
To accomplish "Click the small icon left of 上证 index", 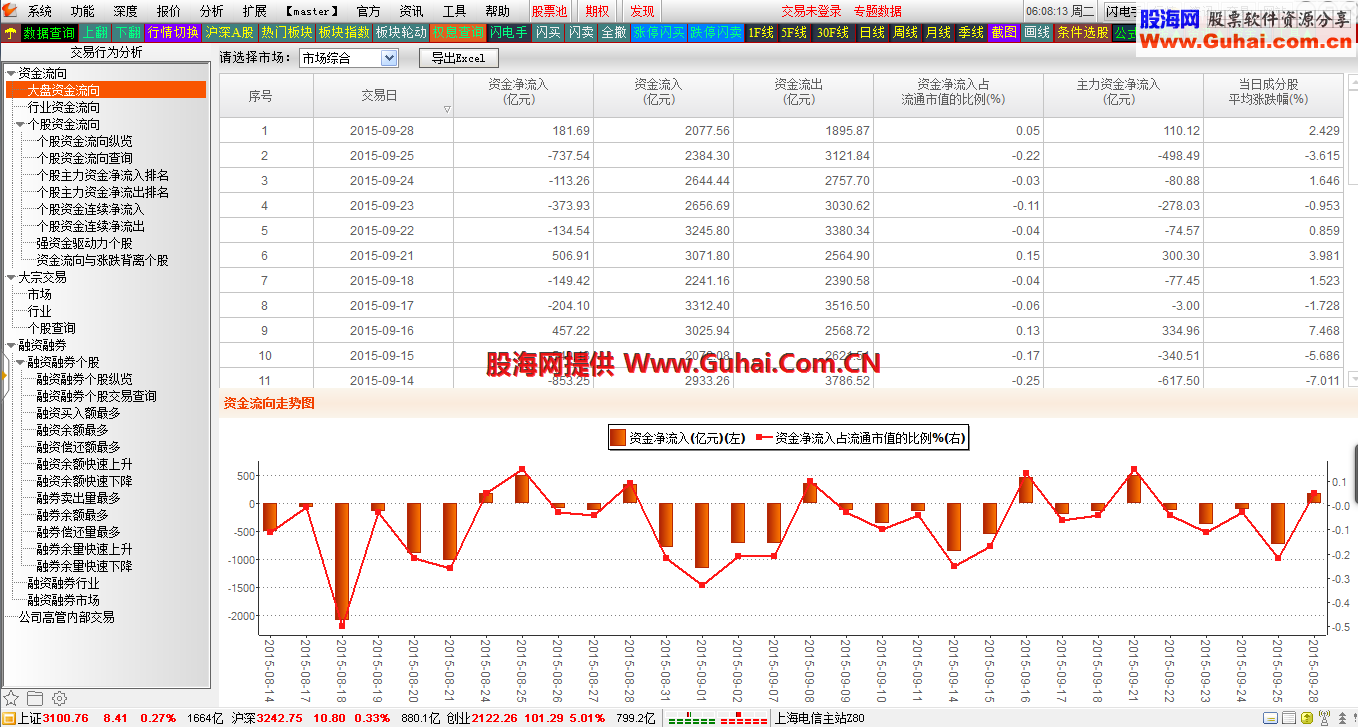I will 8,717.
